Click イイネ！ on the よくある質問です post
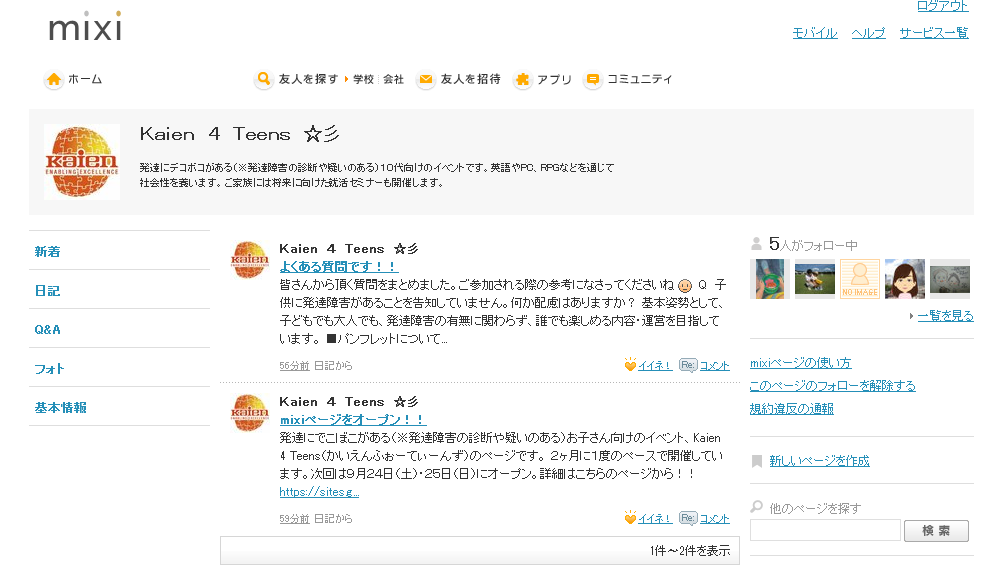The image size is (996, 576). tap(655, 365)
